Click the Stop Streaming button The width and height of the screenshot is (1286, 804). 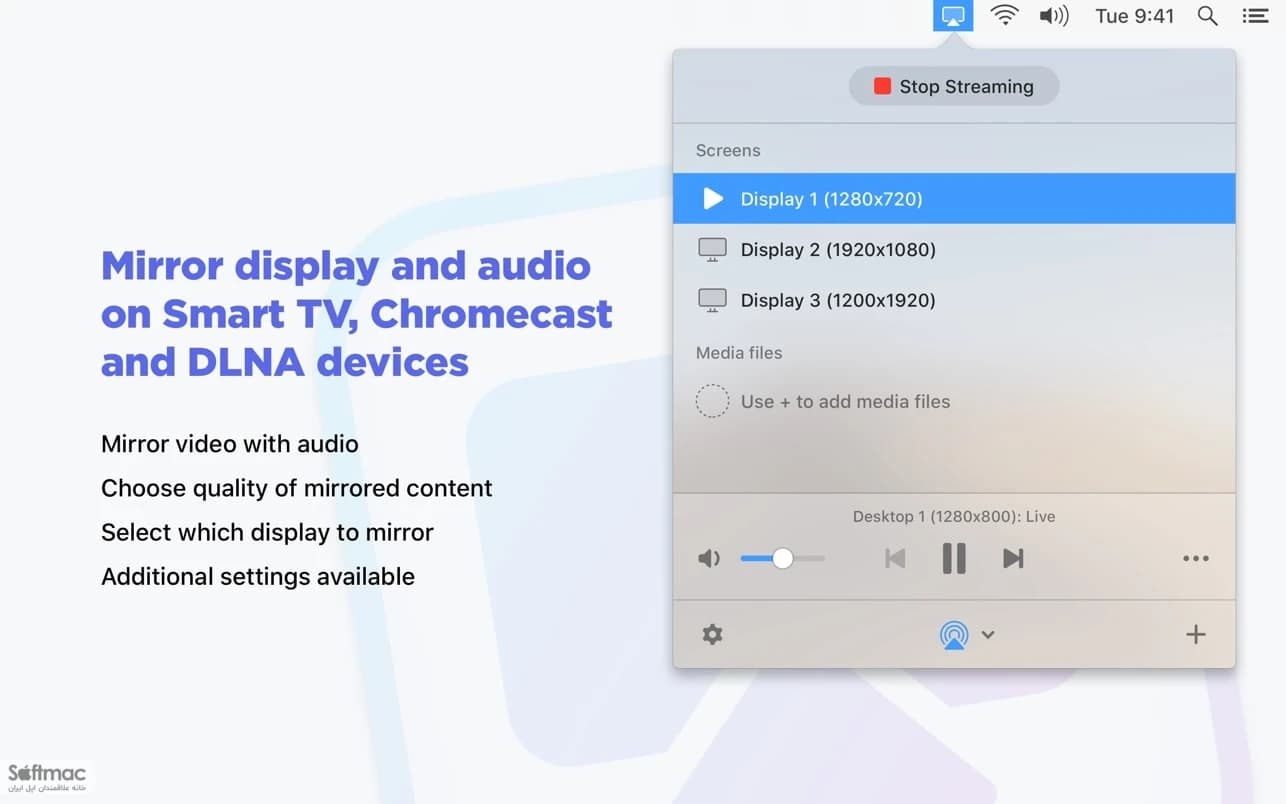953,86
